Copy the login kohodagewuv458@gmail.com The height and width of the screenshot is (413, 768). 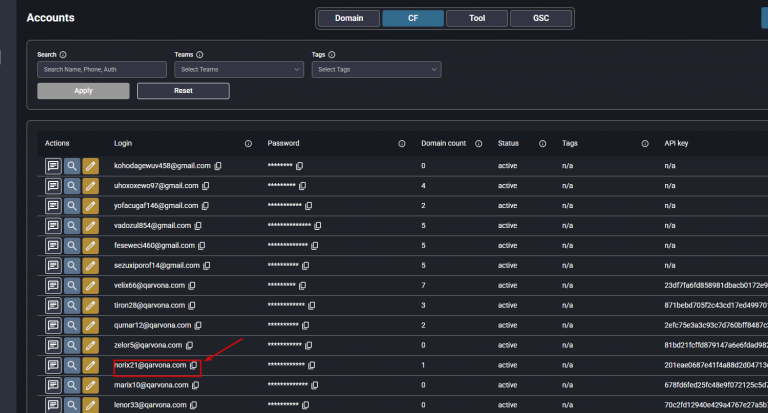218,166
